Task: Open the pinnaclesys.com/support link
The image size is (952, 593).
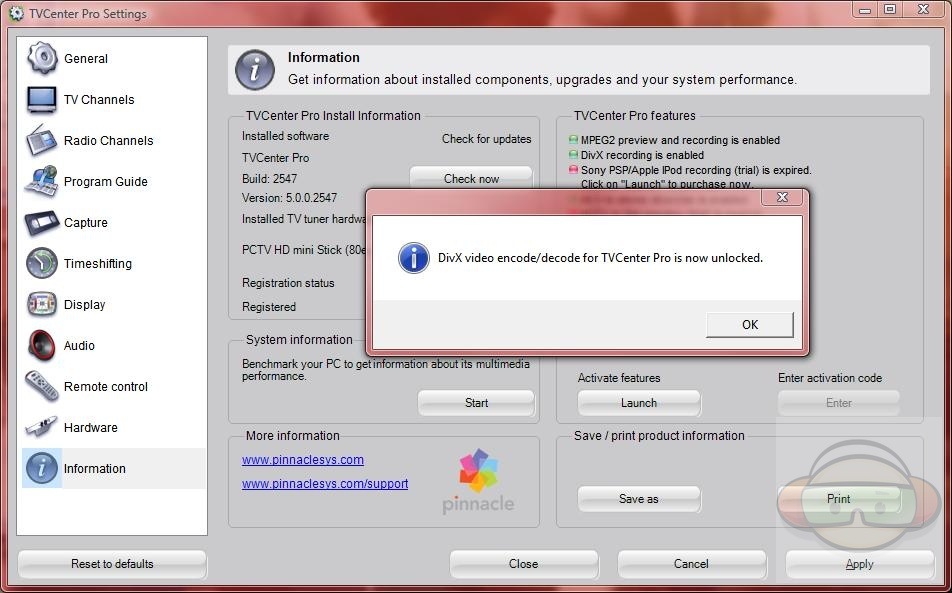Action: click(x=324, y=484)
